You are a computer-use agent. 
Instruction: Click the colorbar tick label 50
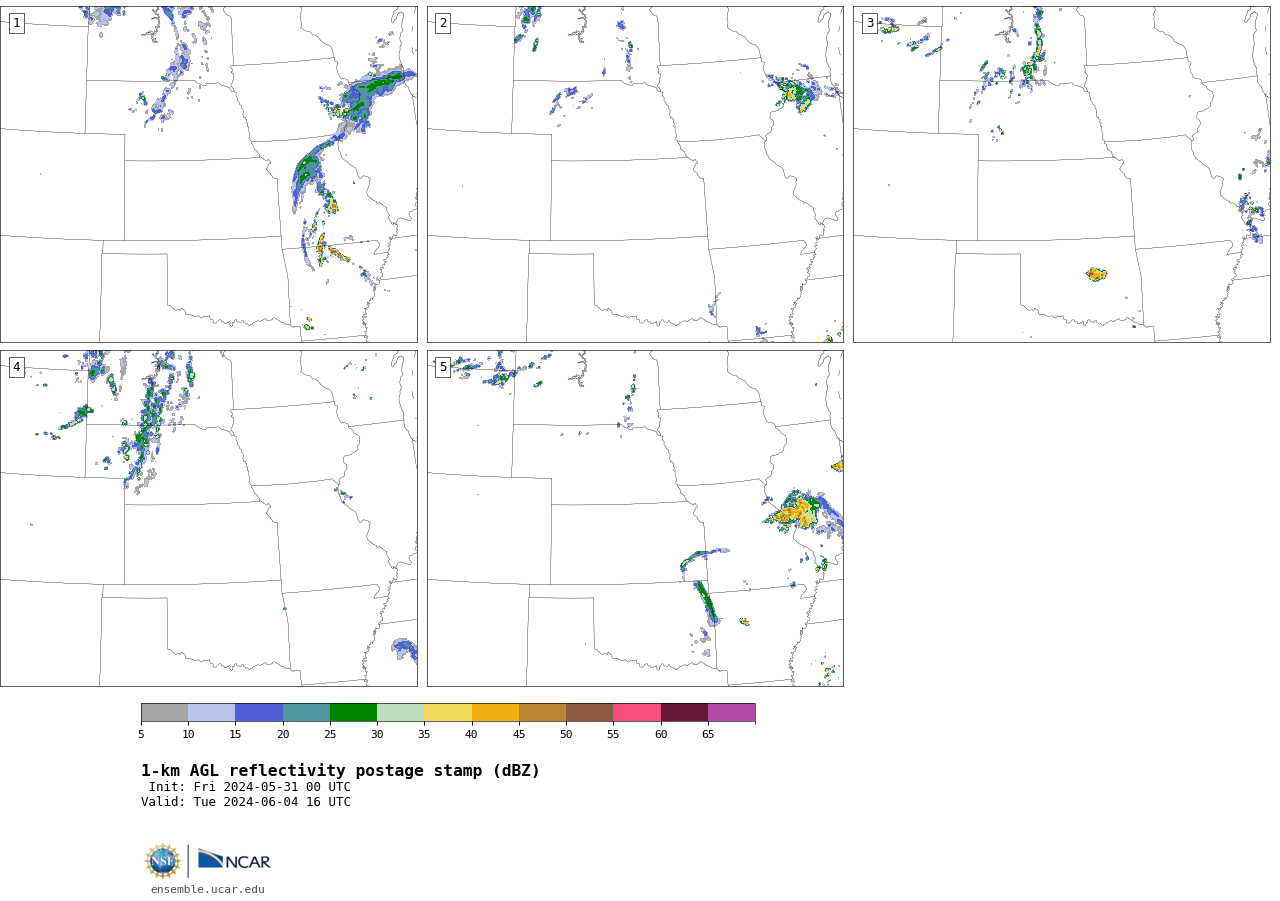point(566,735)
